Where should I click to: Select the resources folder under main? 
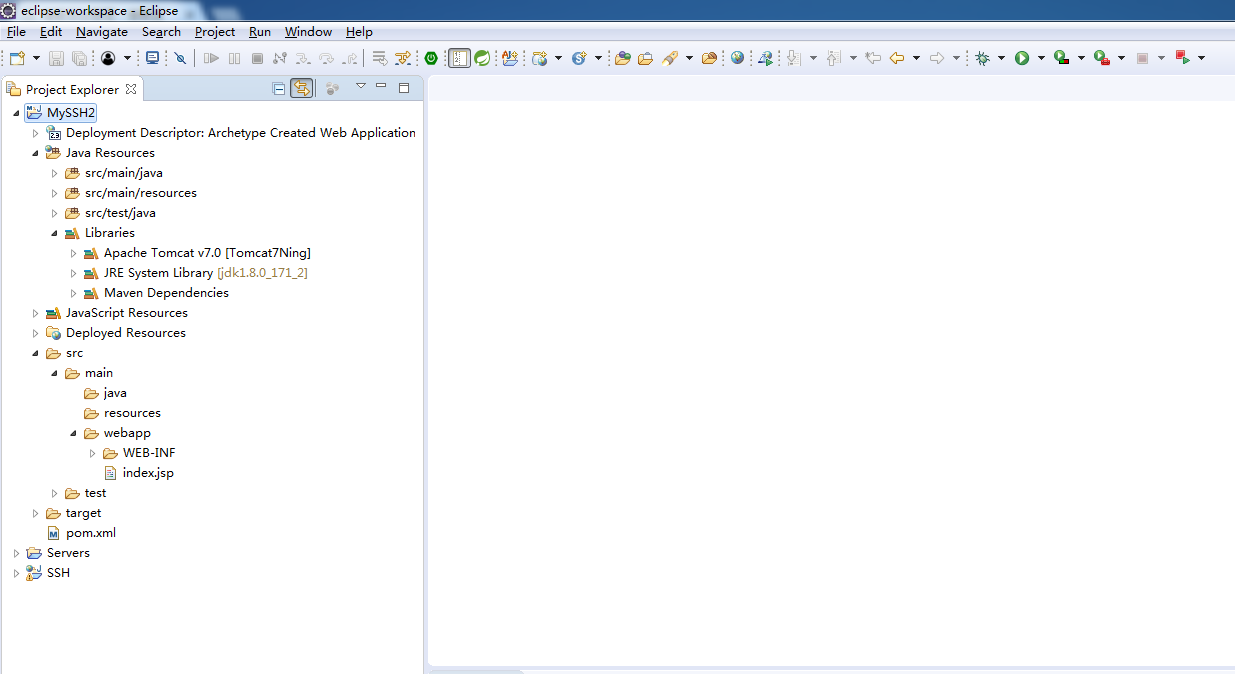pyautogui.click(x=123, y=413)
